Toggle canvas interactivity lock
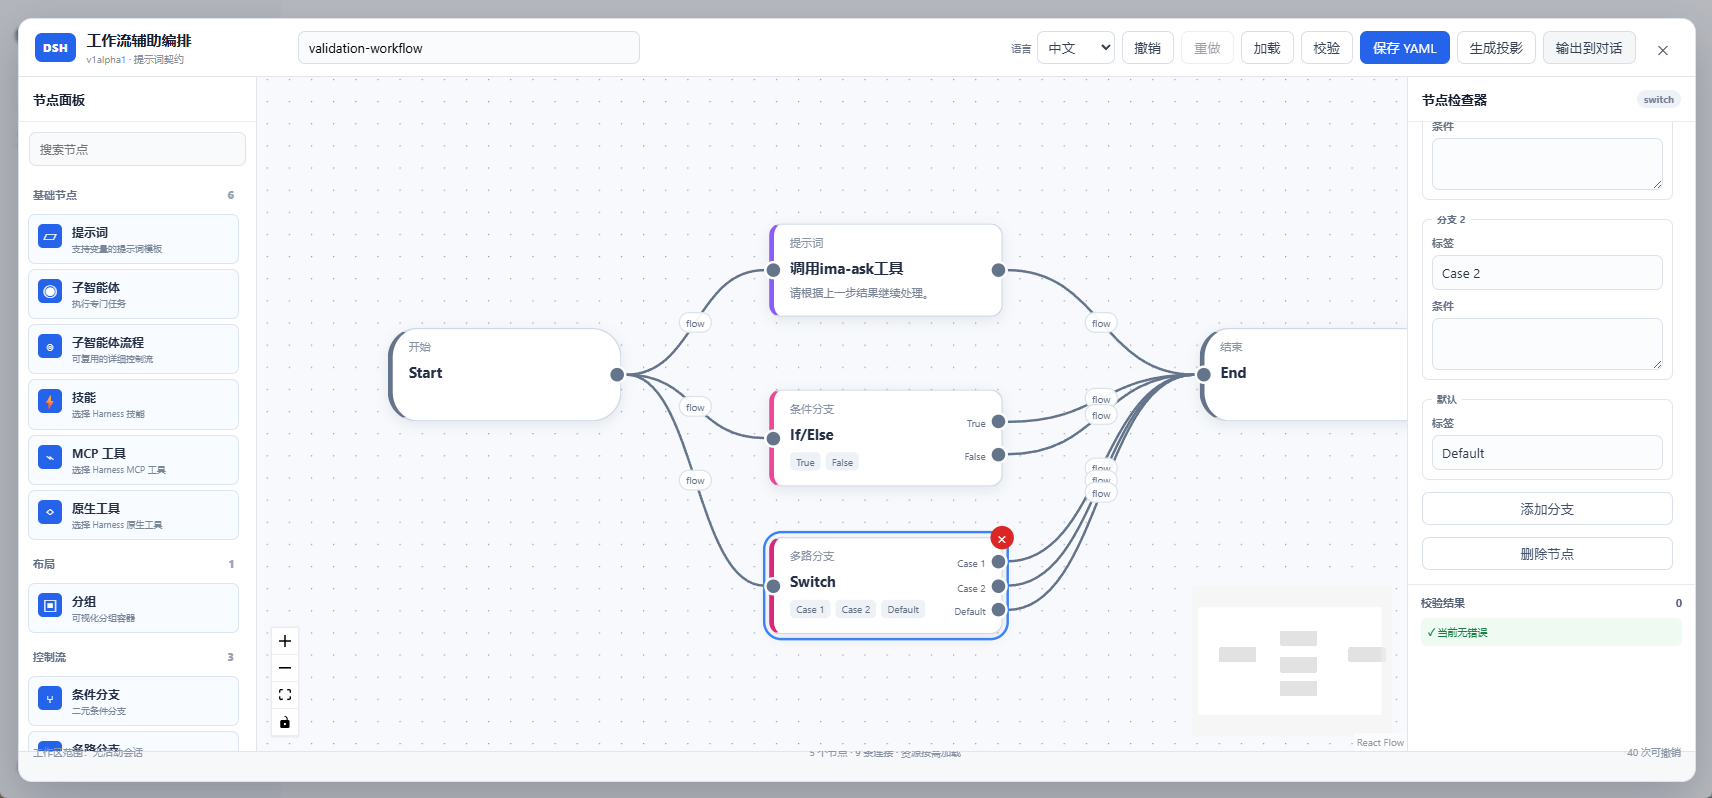 point(285,722)
